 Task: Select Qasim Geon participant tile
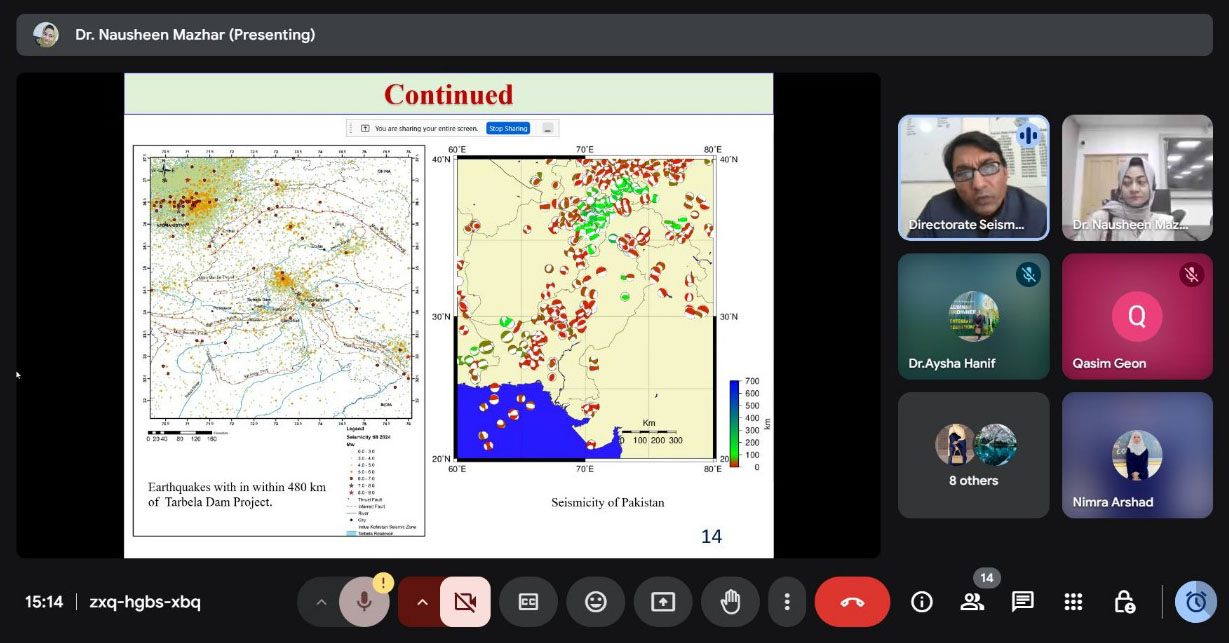[x=1137, y=316]
